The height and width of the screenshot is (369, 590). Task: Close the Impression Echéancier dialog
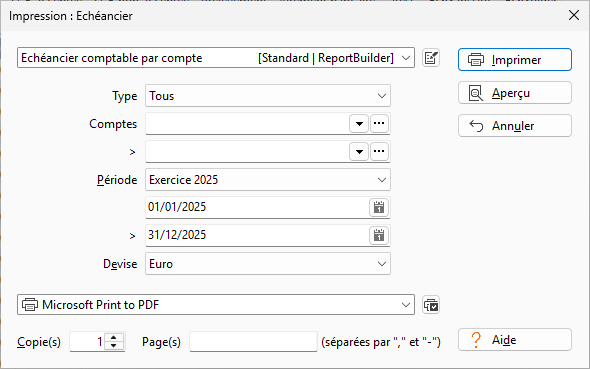[x=574, y=15]
